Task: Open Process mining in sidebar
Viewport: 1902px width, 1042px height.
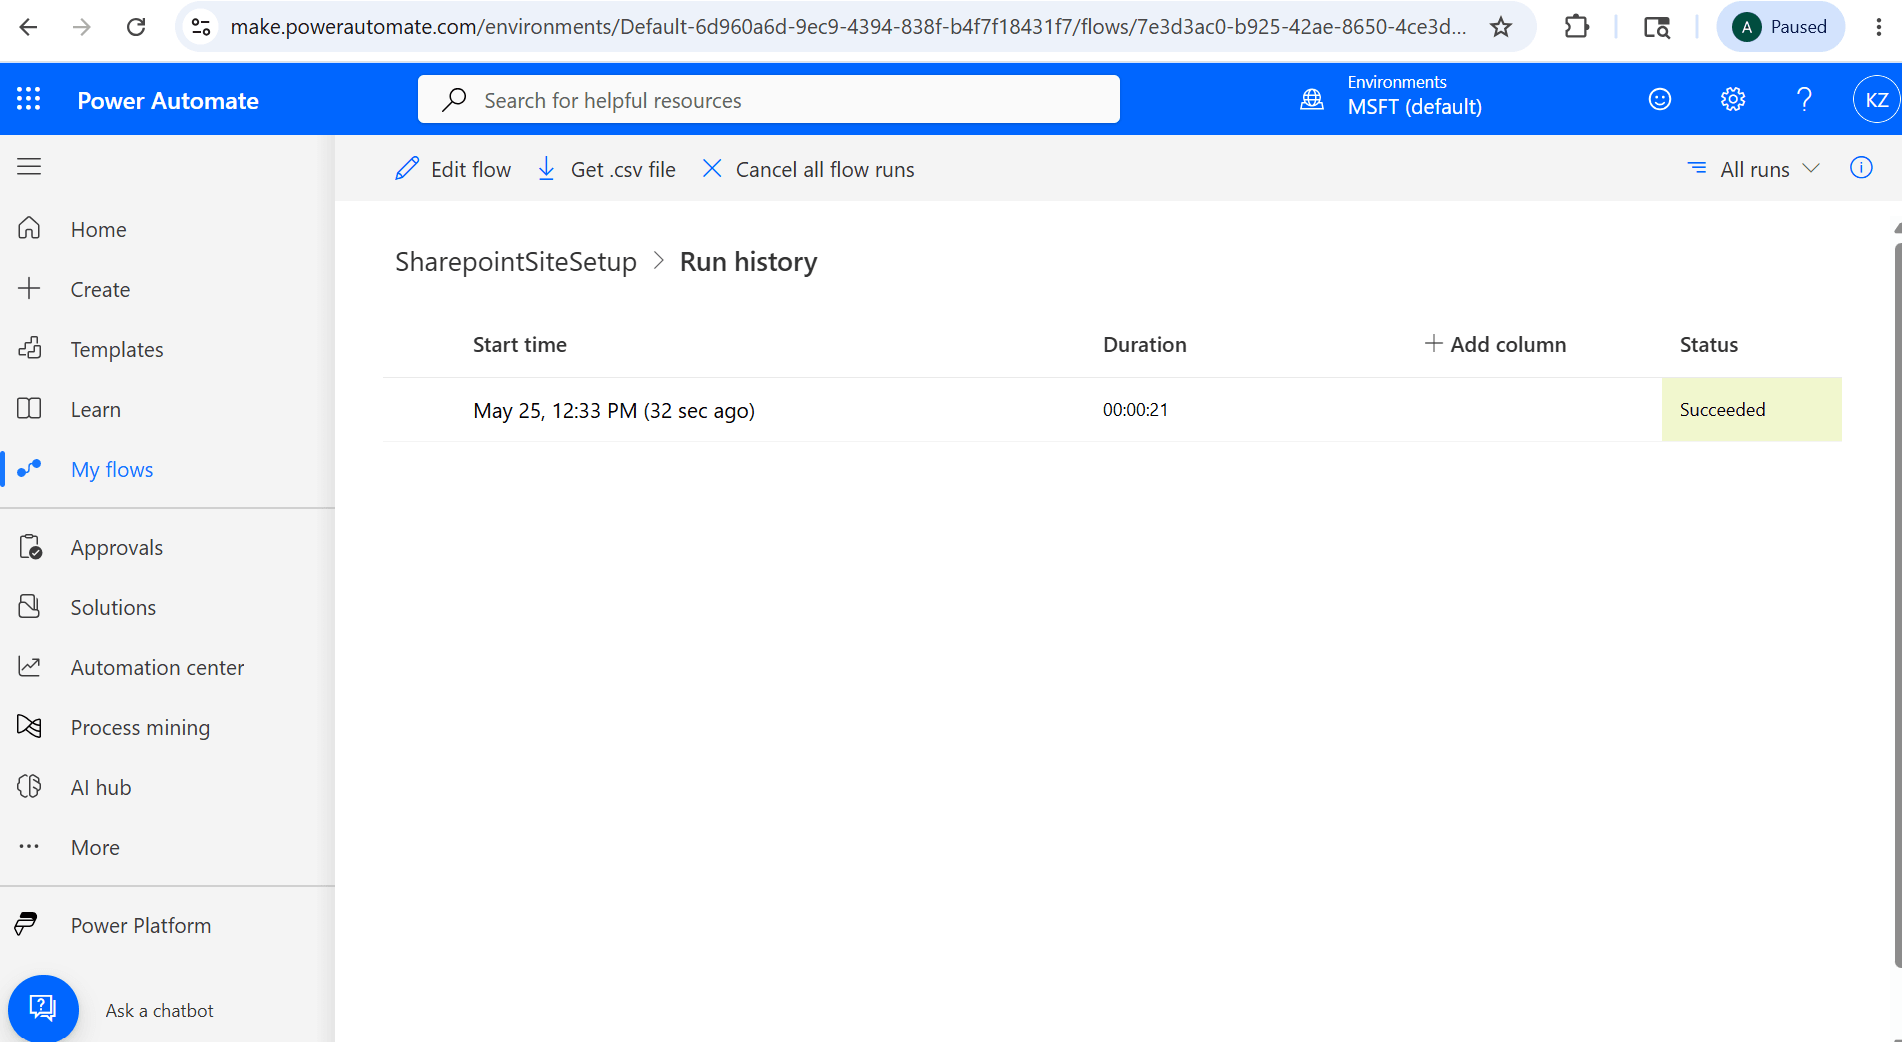Action: 140,727
